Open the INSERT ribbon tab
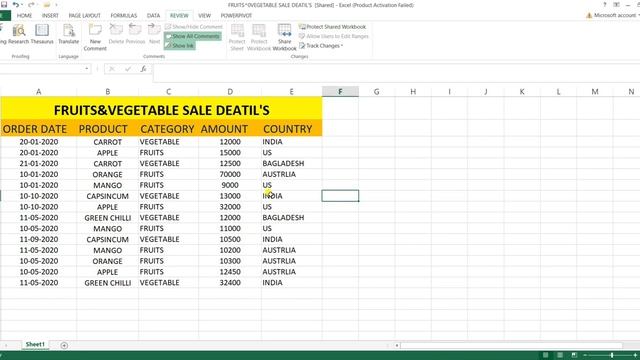Image resolution: width=640 pixels, height=360 pixels. coord(50,16)
